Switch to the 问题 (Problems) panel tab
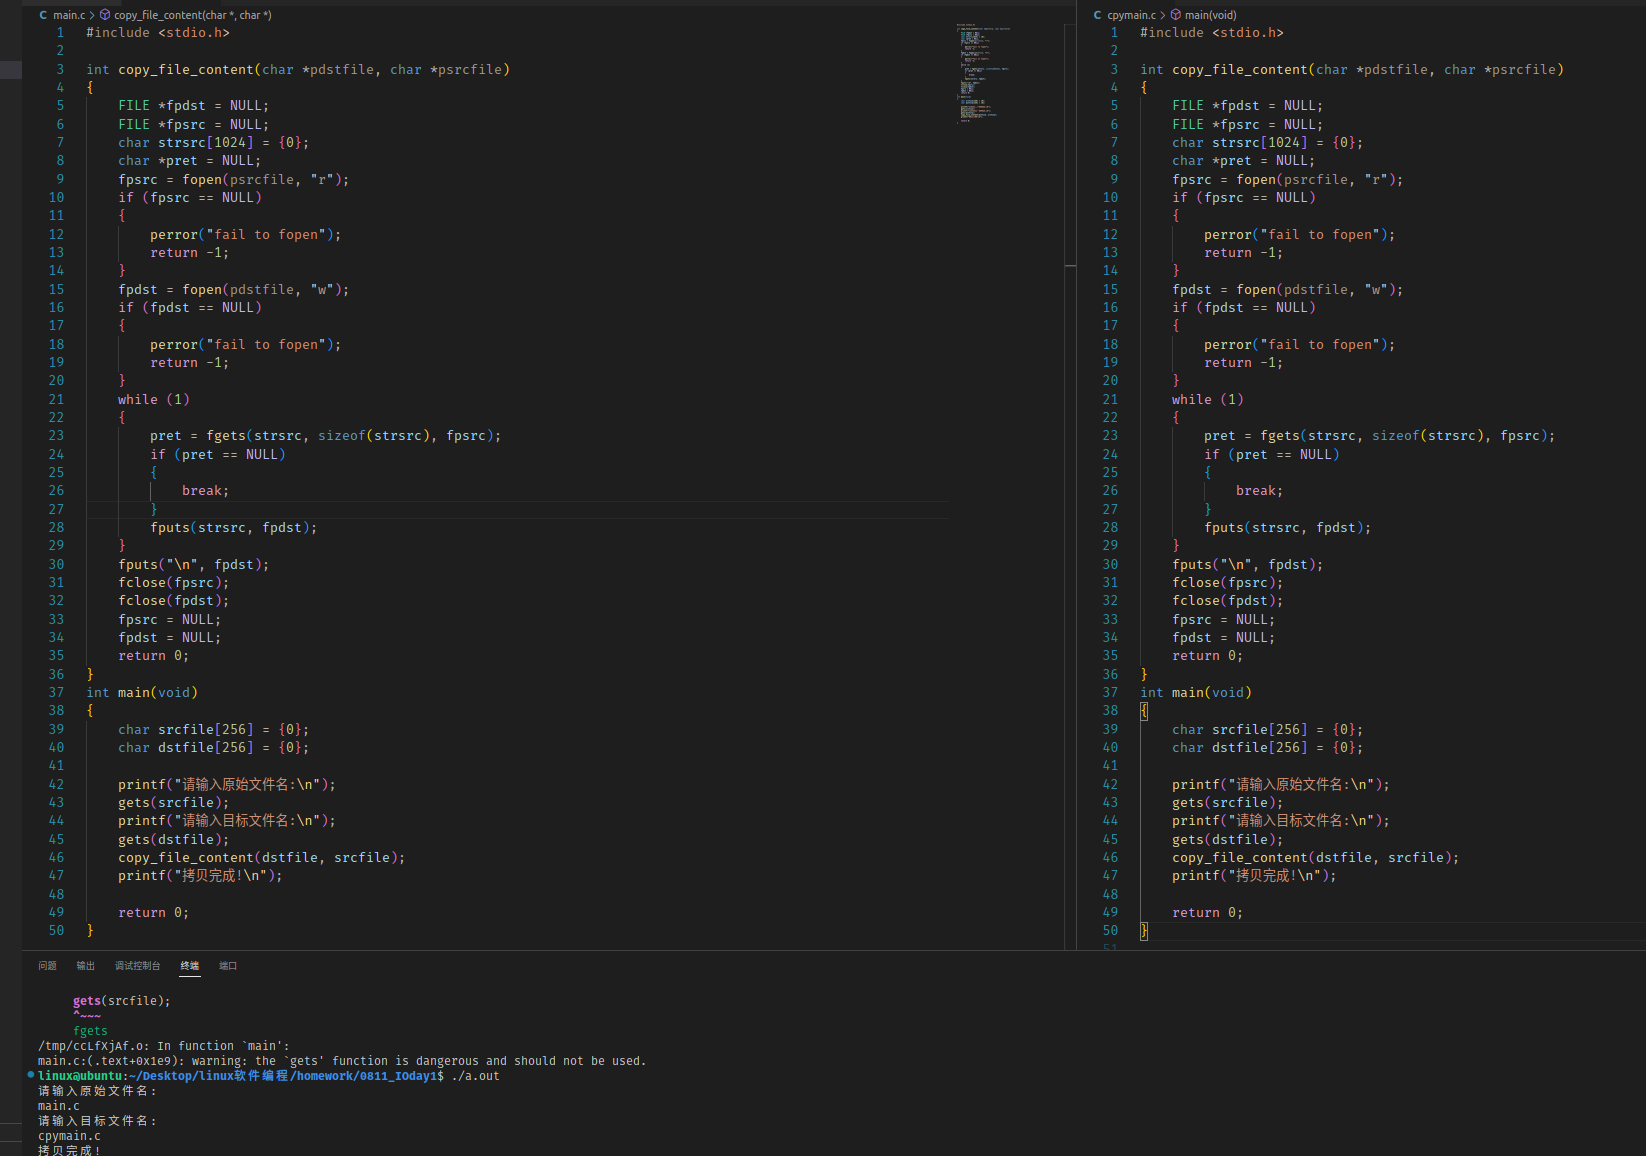The height and width of the screenshot is (1156, 1646). pos(47,966)
